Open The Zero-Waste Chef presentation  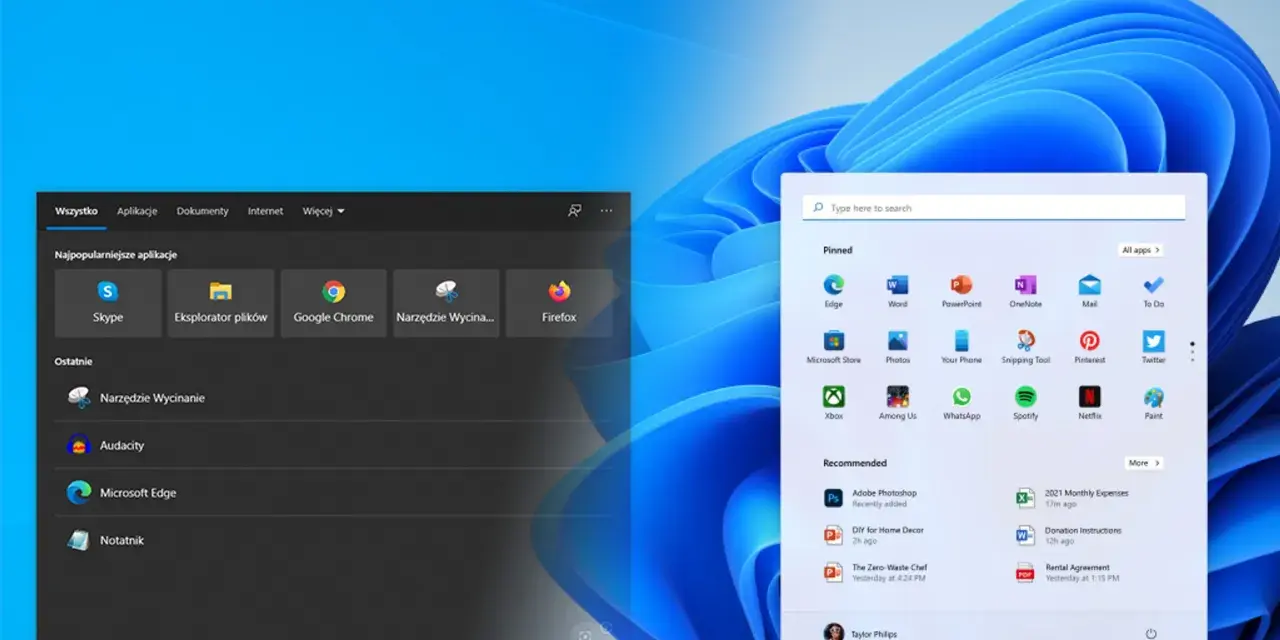876,572
